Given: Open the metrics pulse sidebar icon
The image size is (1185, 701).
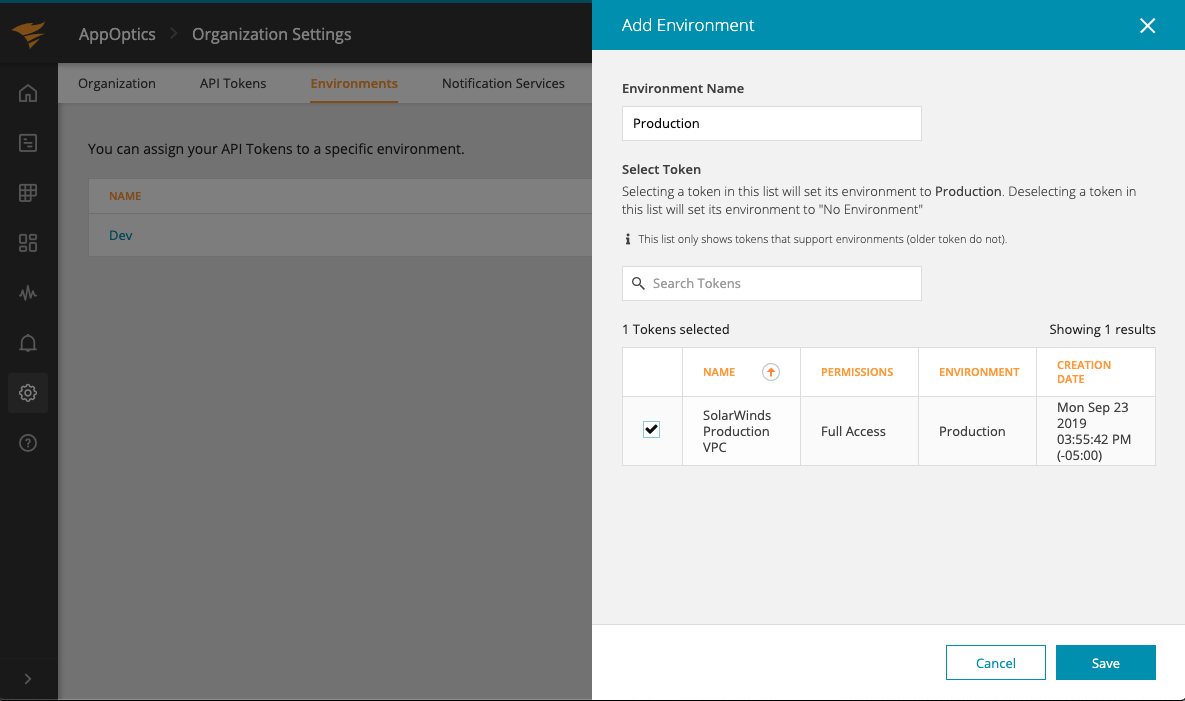Looking at the screenshot, I should pos(28,293).
